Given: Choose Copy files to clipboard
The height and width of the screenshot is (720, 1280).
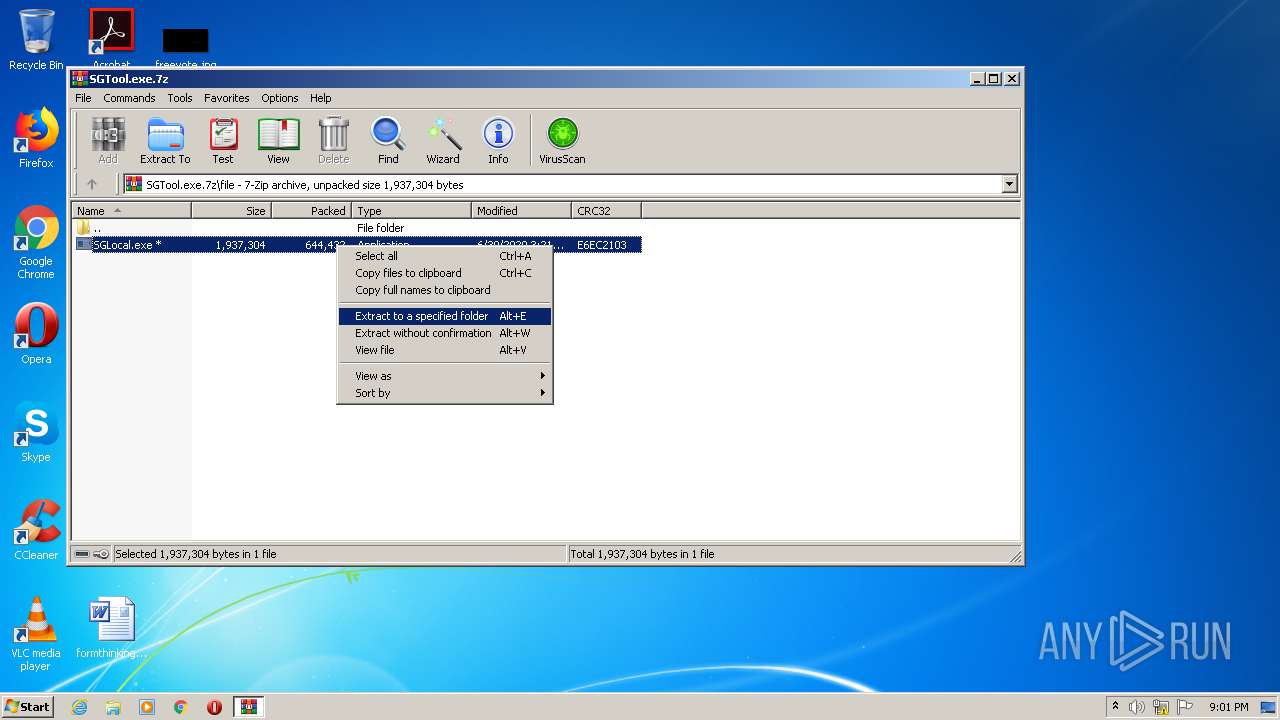Looking at the screenshot, I should pos(445,273).
